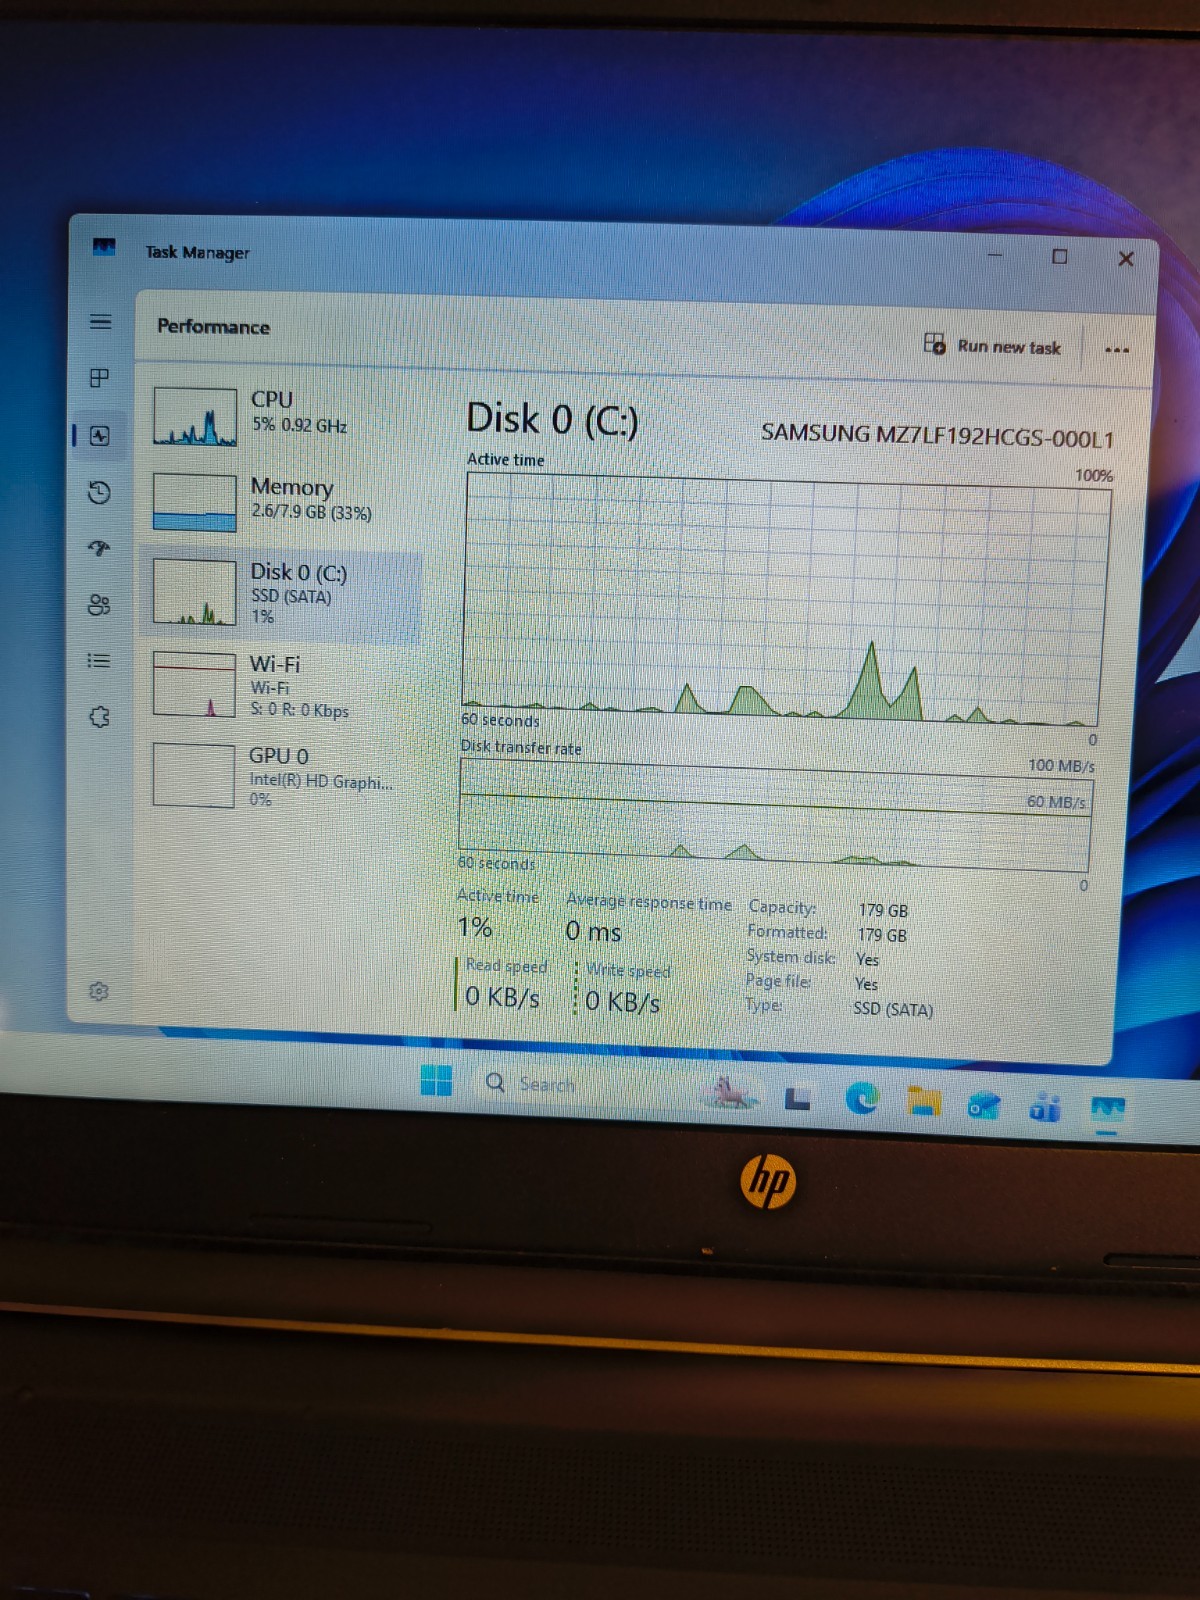
Task: Select the Wi-Fi performance item
Action: click(x=282, y=686)
